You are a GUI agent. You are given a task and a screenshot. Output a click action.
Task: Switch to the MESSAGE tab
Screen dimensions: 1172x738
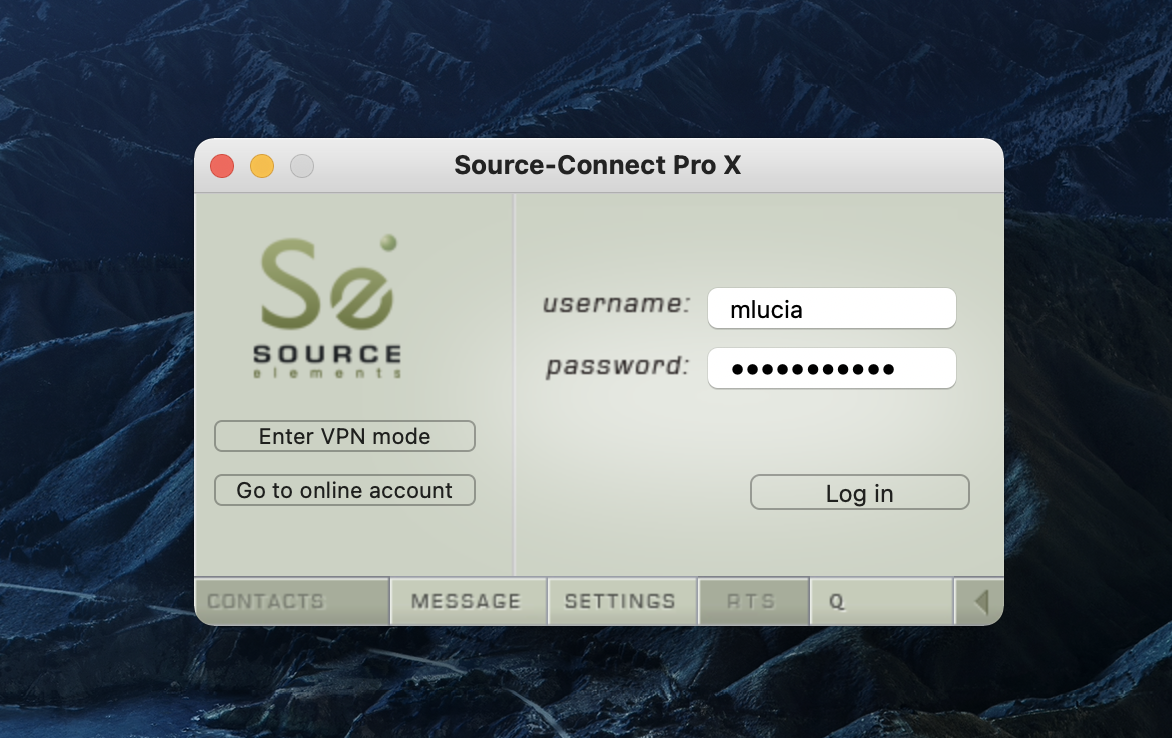[x=467, y=601]
